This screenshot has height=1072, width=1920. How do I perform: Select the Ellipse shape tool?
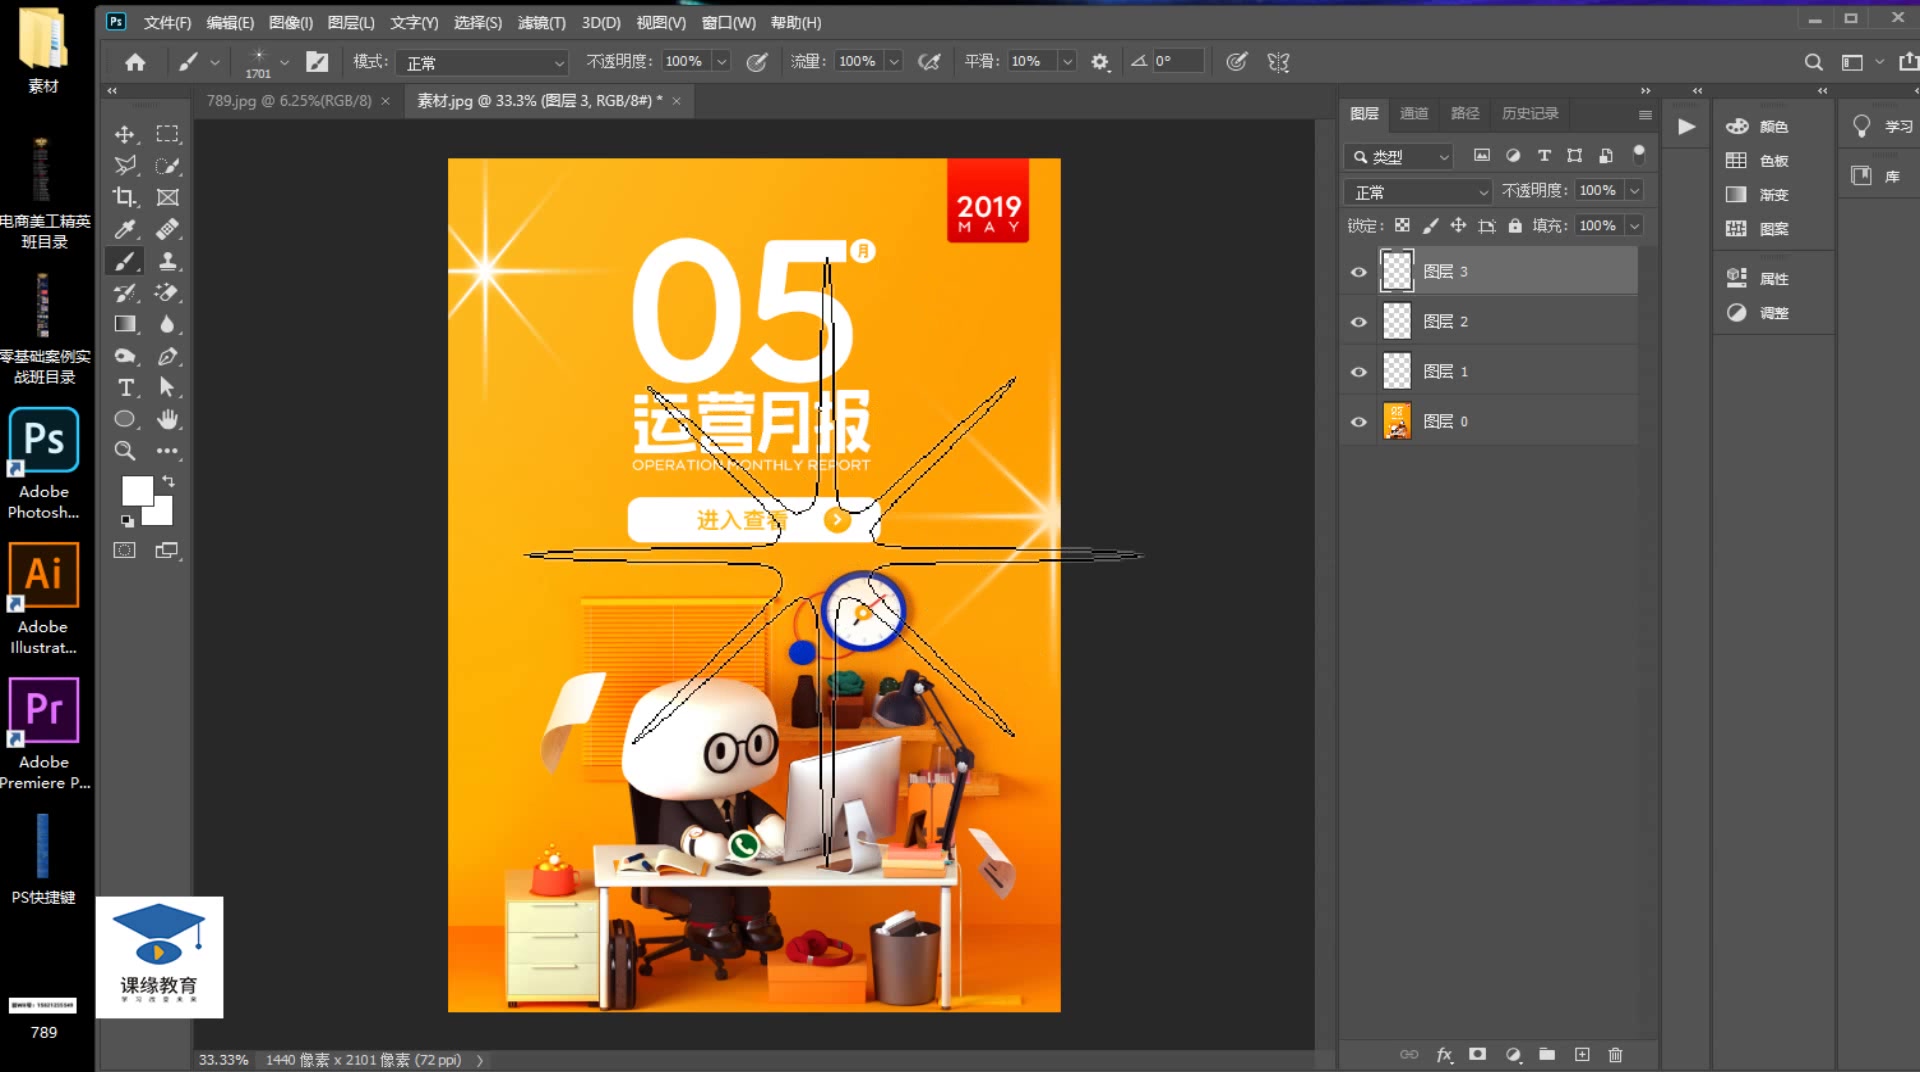(125, 419)
